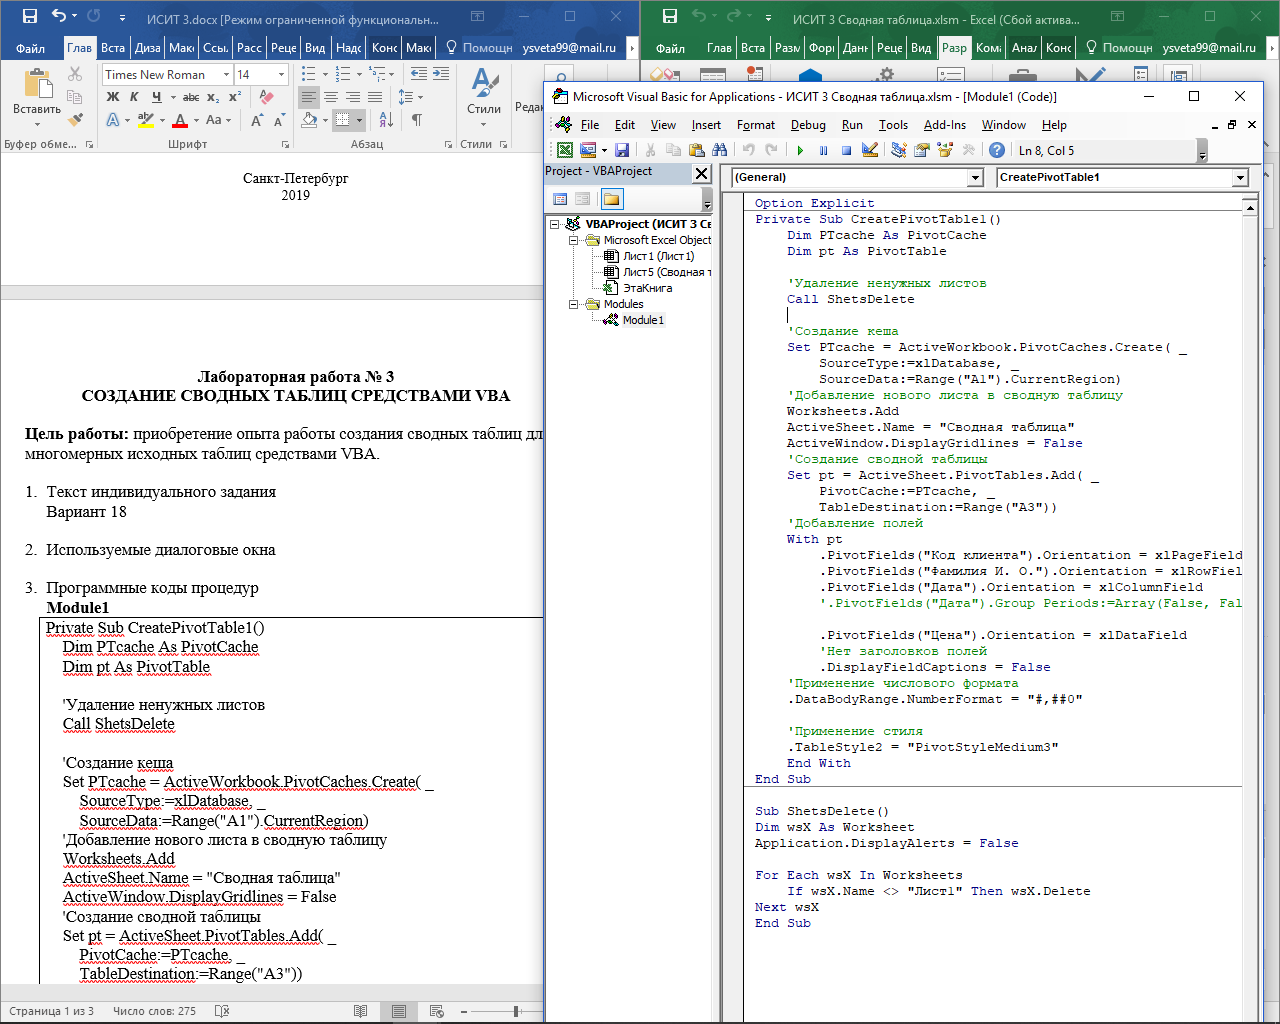Viewport: 1280px width, 1024px height.
Task: Collapse the Modules folder in project tree
Action: [574, 304]
